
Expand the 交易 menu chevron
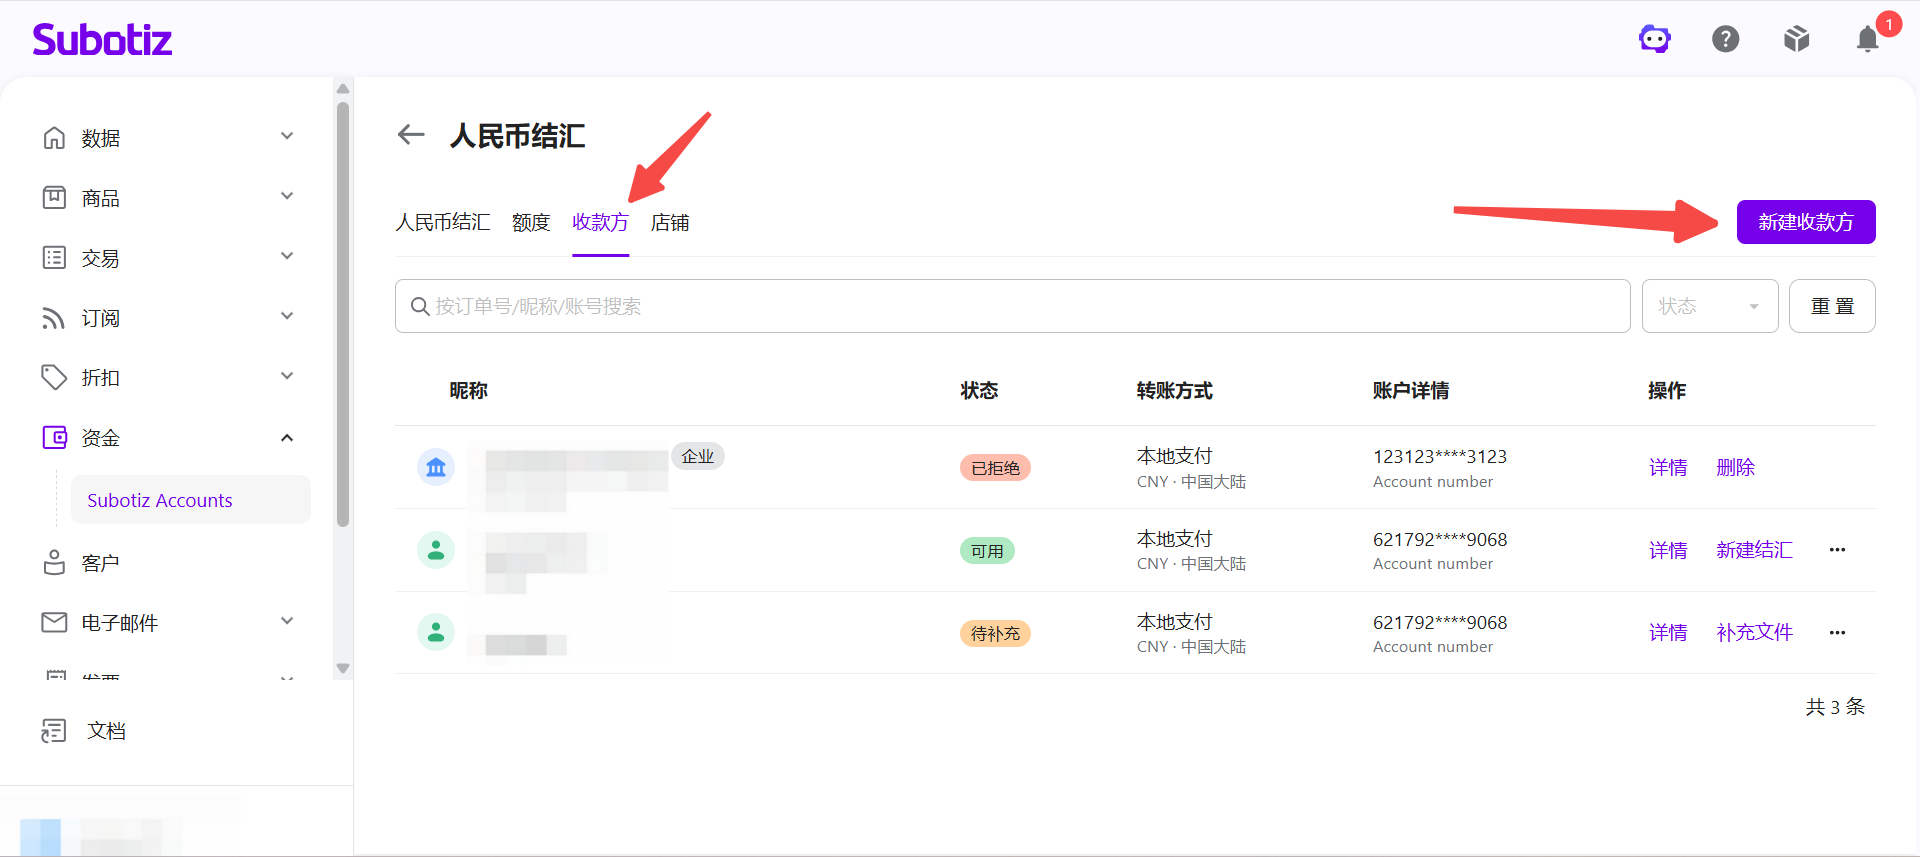[287, 256]
